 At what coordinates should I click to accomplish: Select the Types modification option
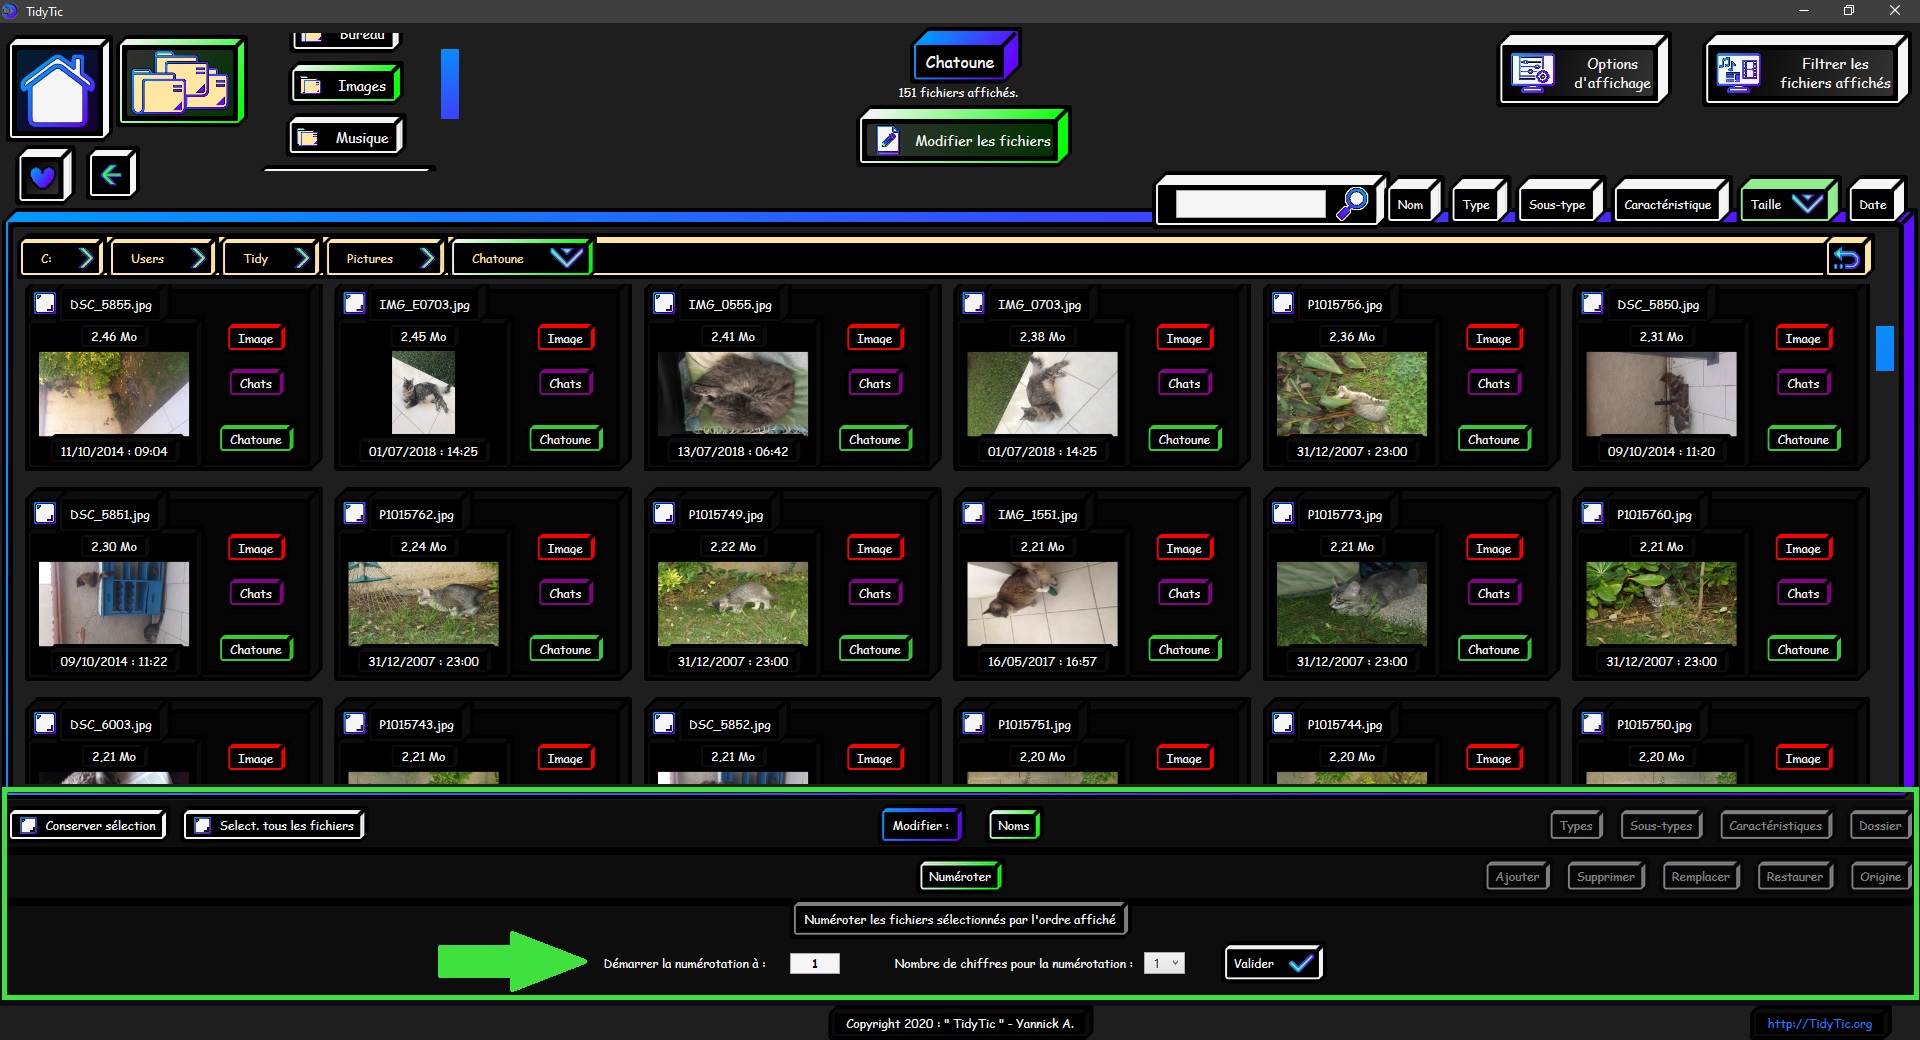[x=1576, y=825]
